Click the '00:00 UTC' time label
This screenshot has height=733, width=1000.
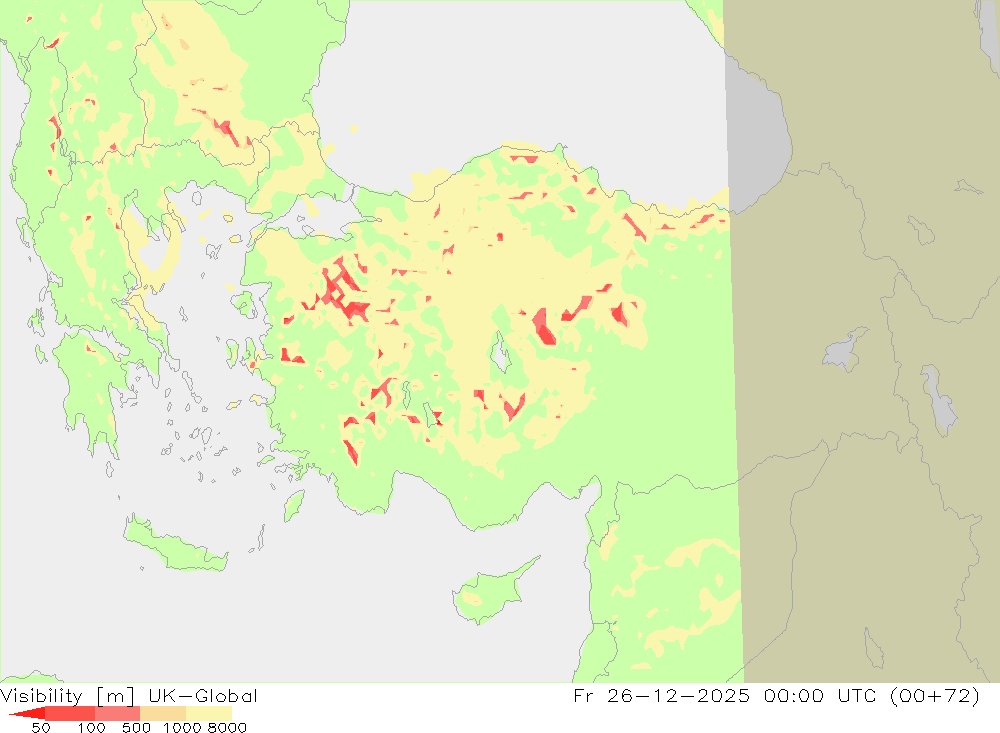coord(818,695)
